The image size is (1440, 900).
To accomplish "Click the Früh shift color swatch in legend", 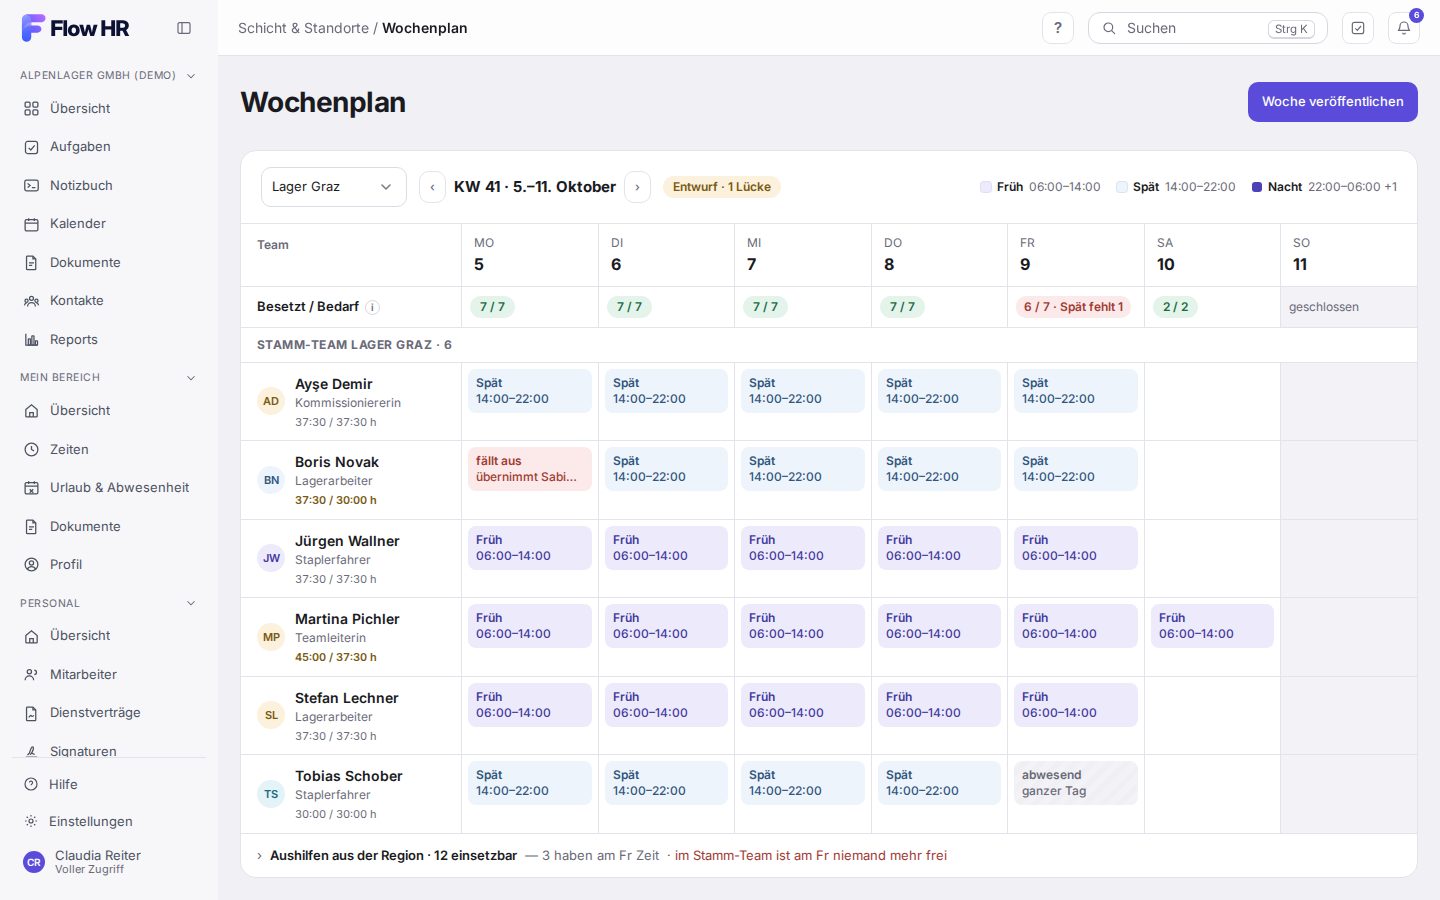I will (x=986, y=187).
